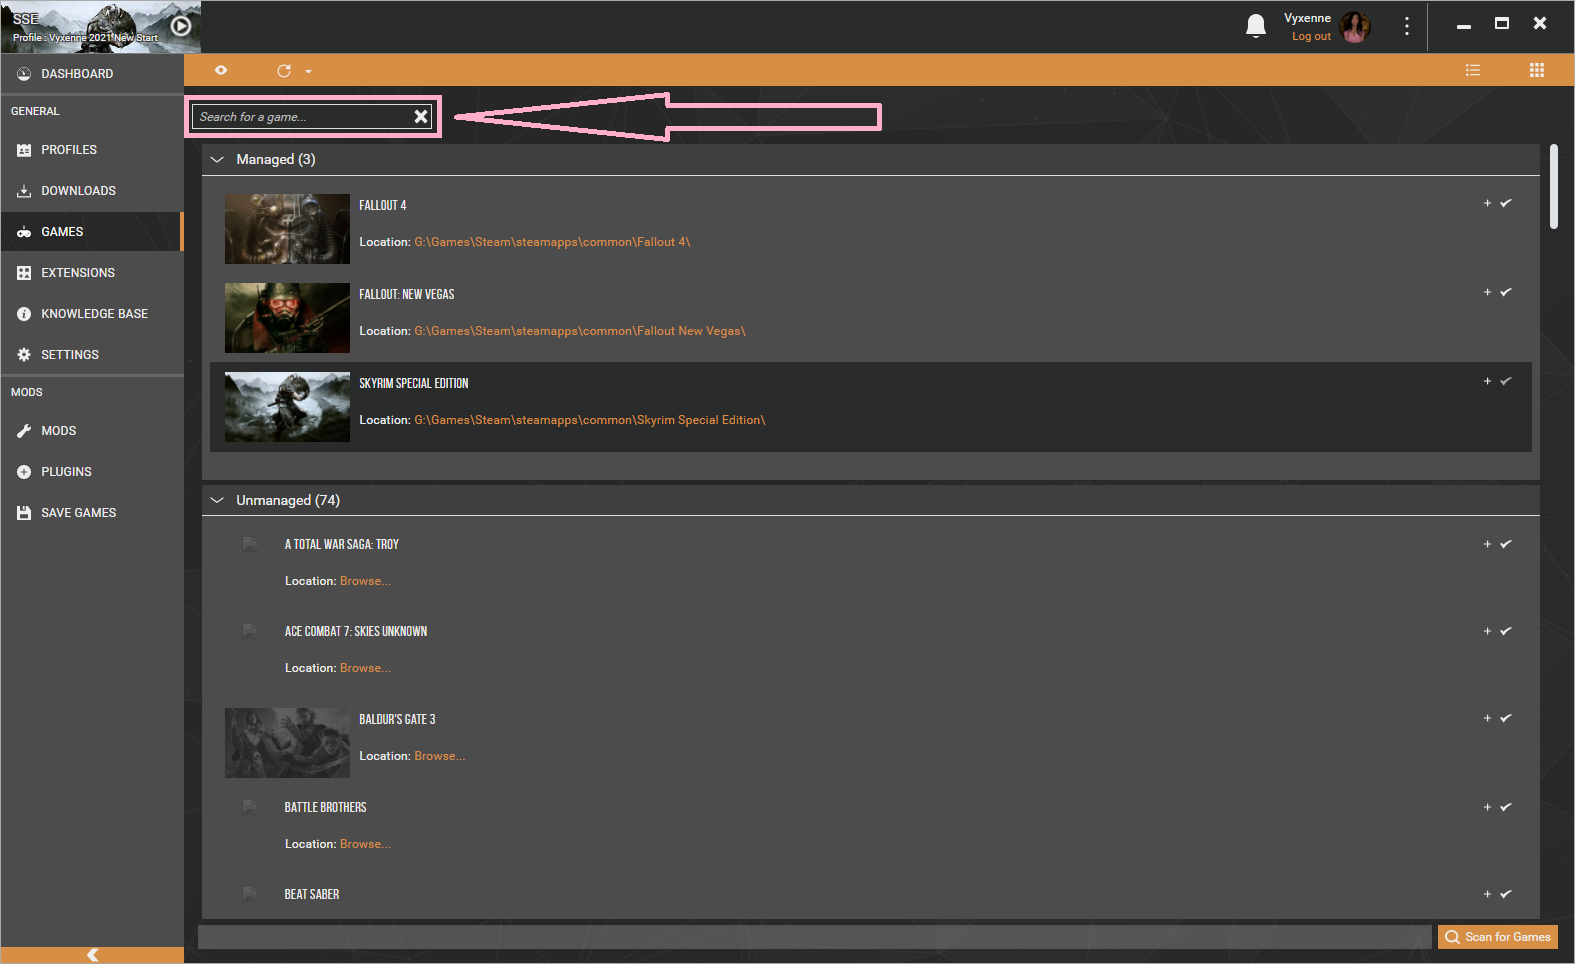
Task: Switch to list view layout
Action: pos(1473,70)
